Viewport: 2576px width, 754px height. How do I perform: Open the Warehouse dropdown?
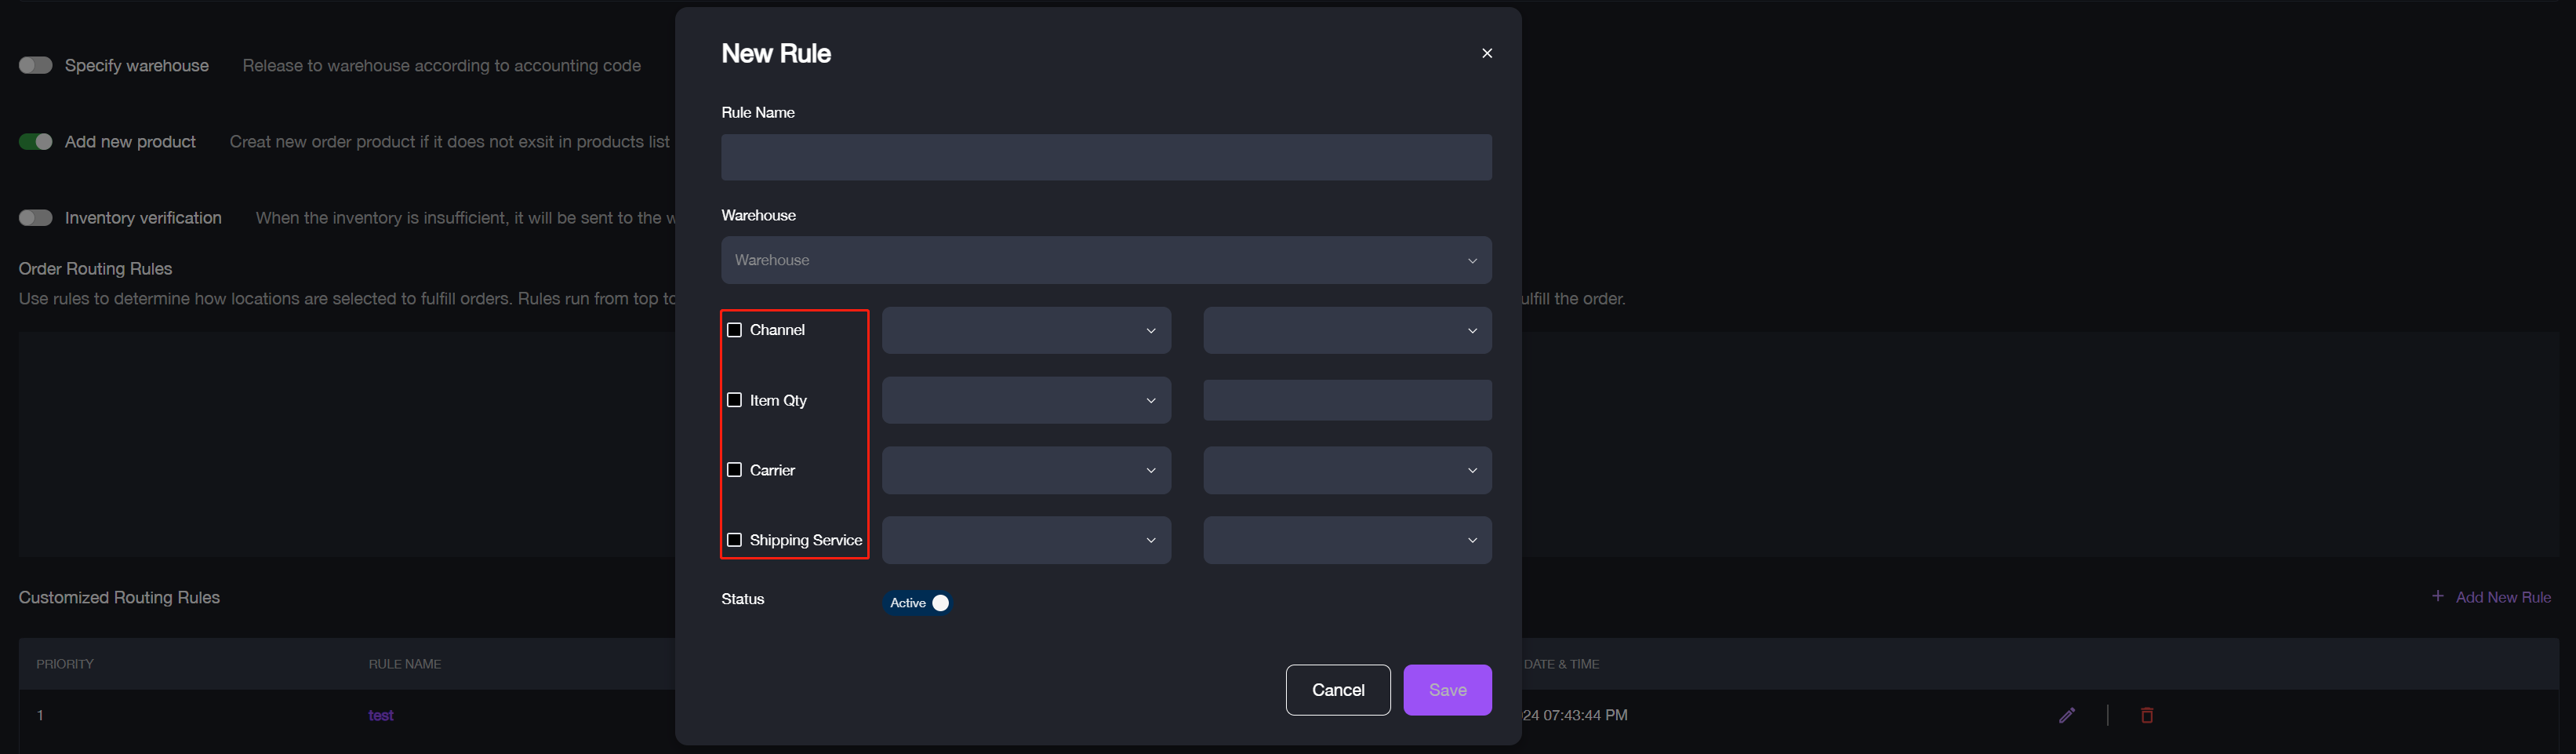tap(1105, 260)
